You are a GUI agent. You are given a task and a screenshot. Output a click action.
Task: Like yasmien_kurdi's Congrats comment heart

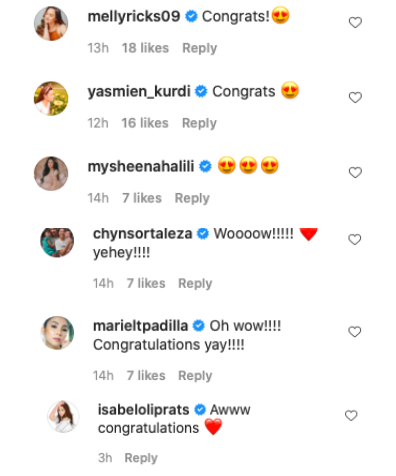(x=355, y=98)
